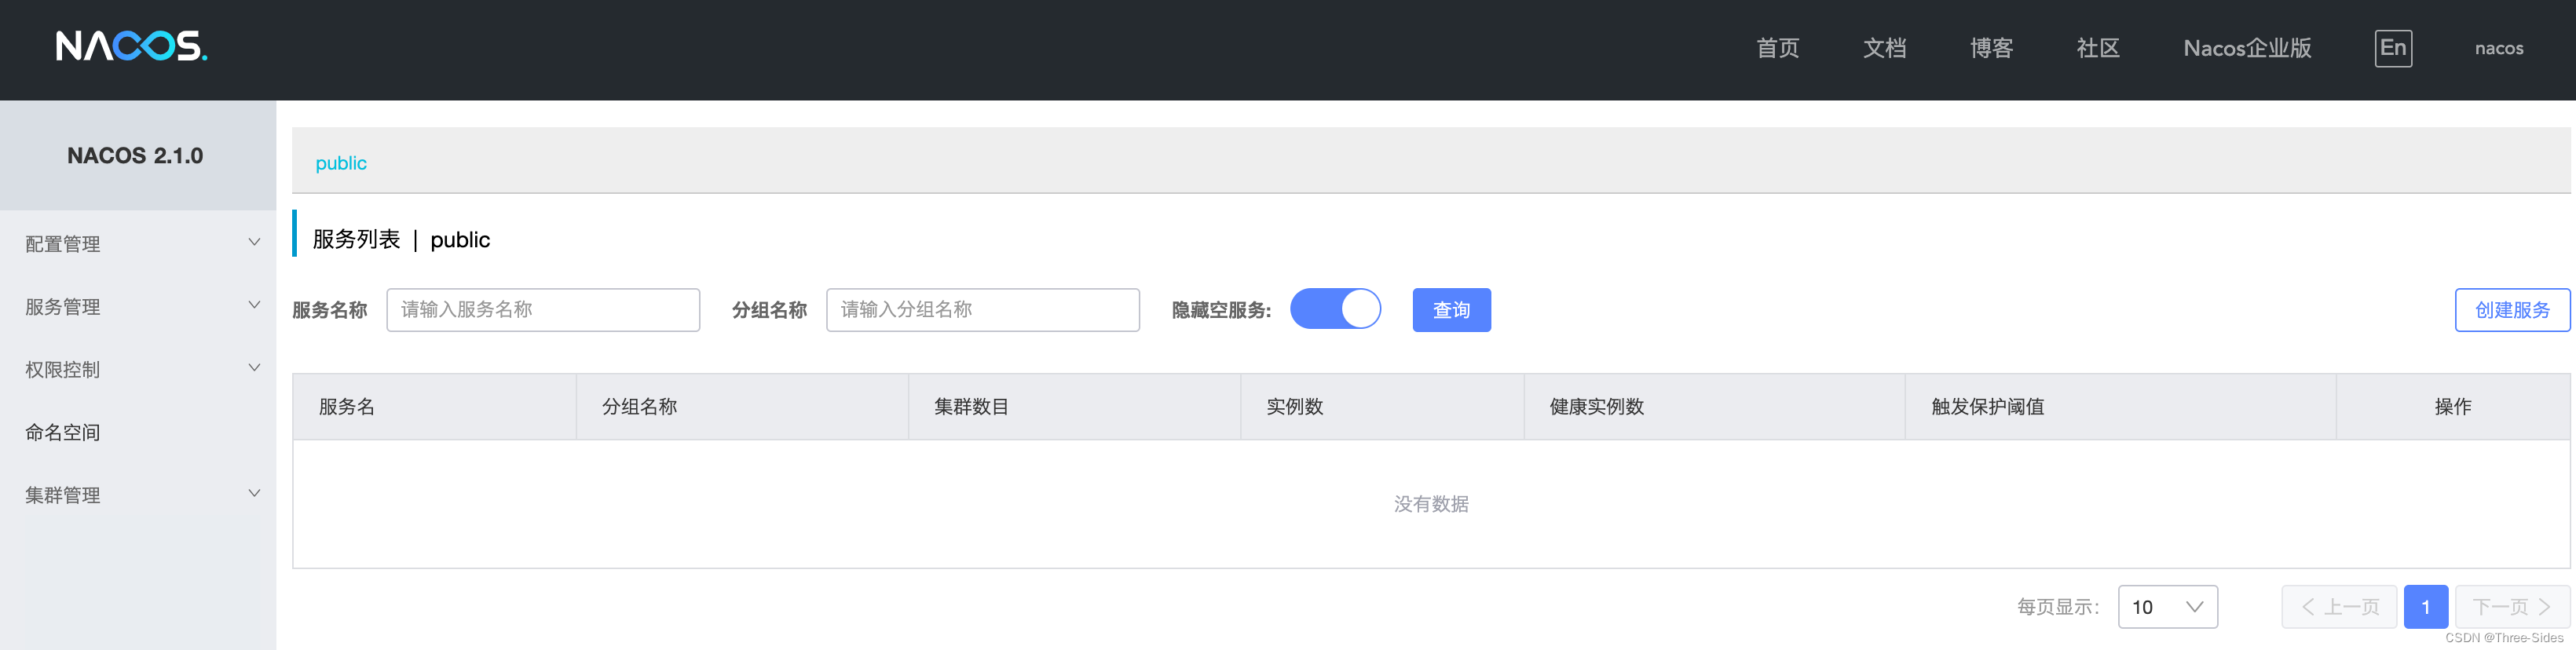Click the 没有数据 empty table message
The width and height of the screenshot is (2576, 650).
1431,504
